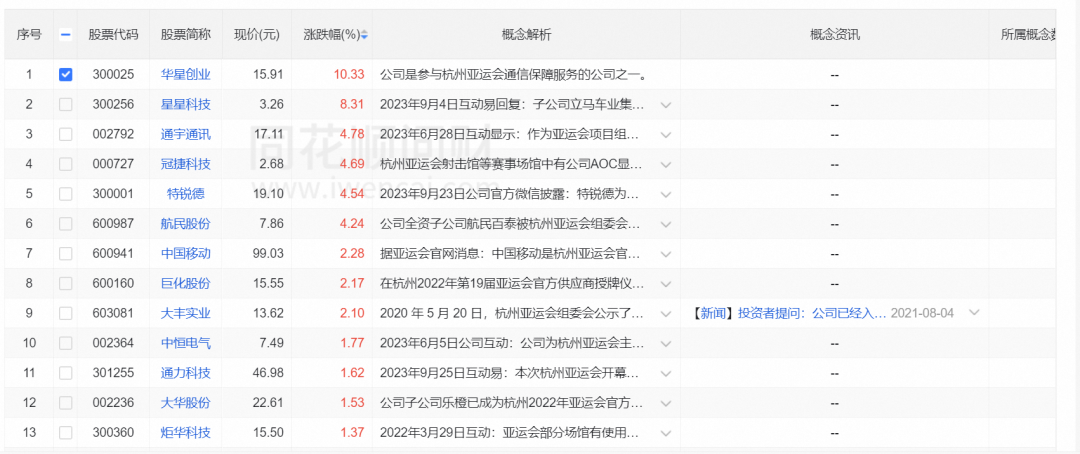Image resolution: width=1080 pixels, height=454 pixels.
Task: Expand the 大丰实业 concept news dropdown
Action: coord(974,313)
